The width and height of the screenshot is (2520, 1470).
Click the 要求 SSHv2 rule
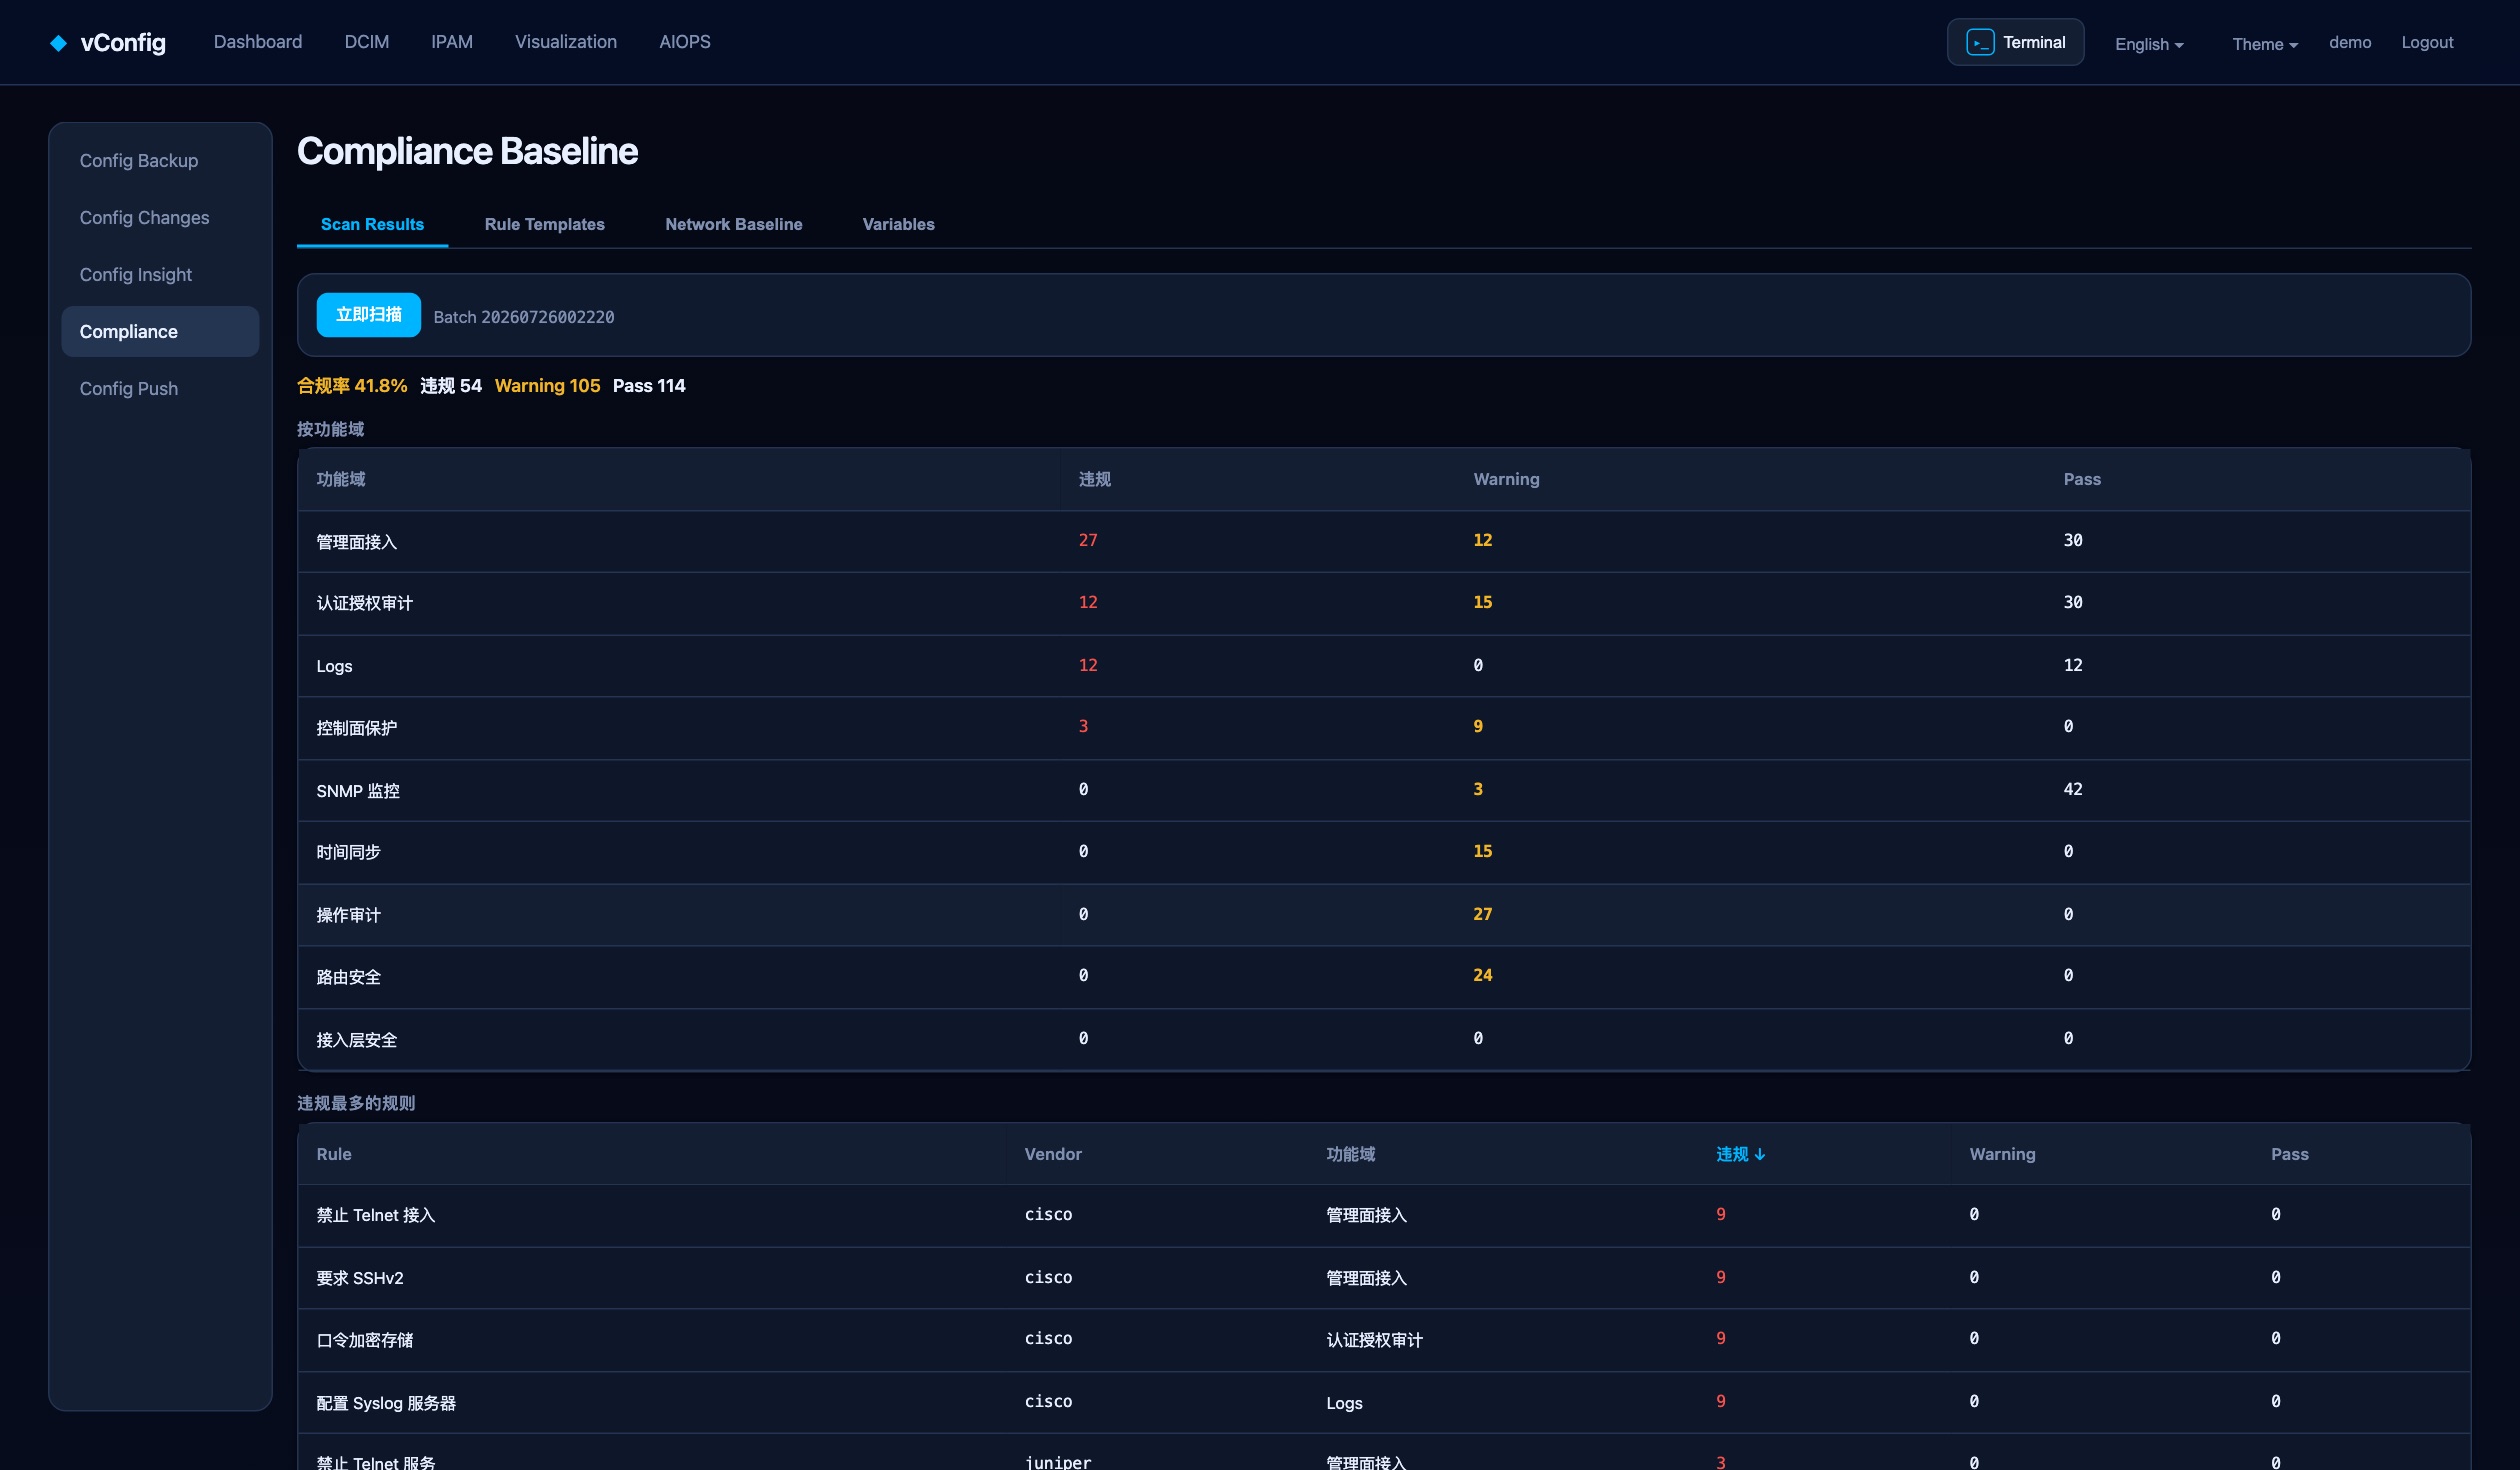(360, 1278)
